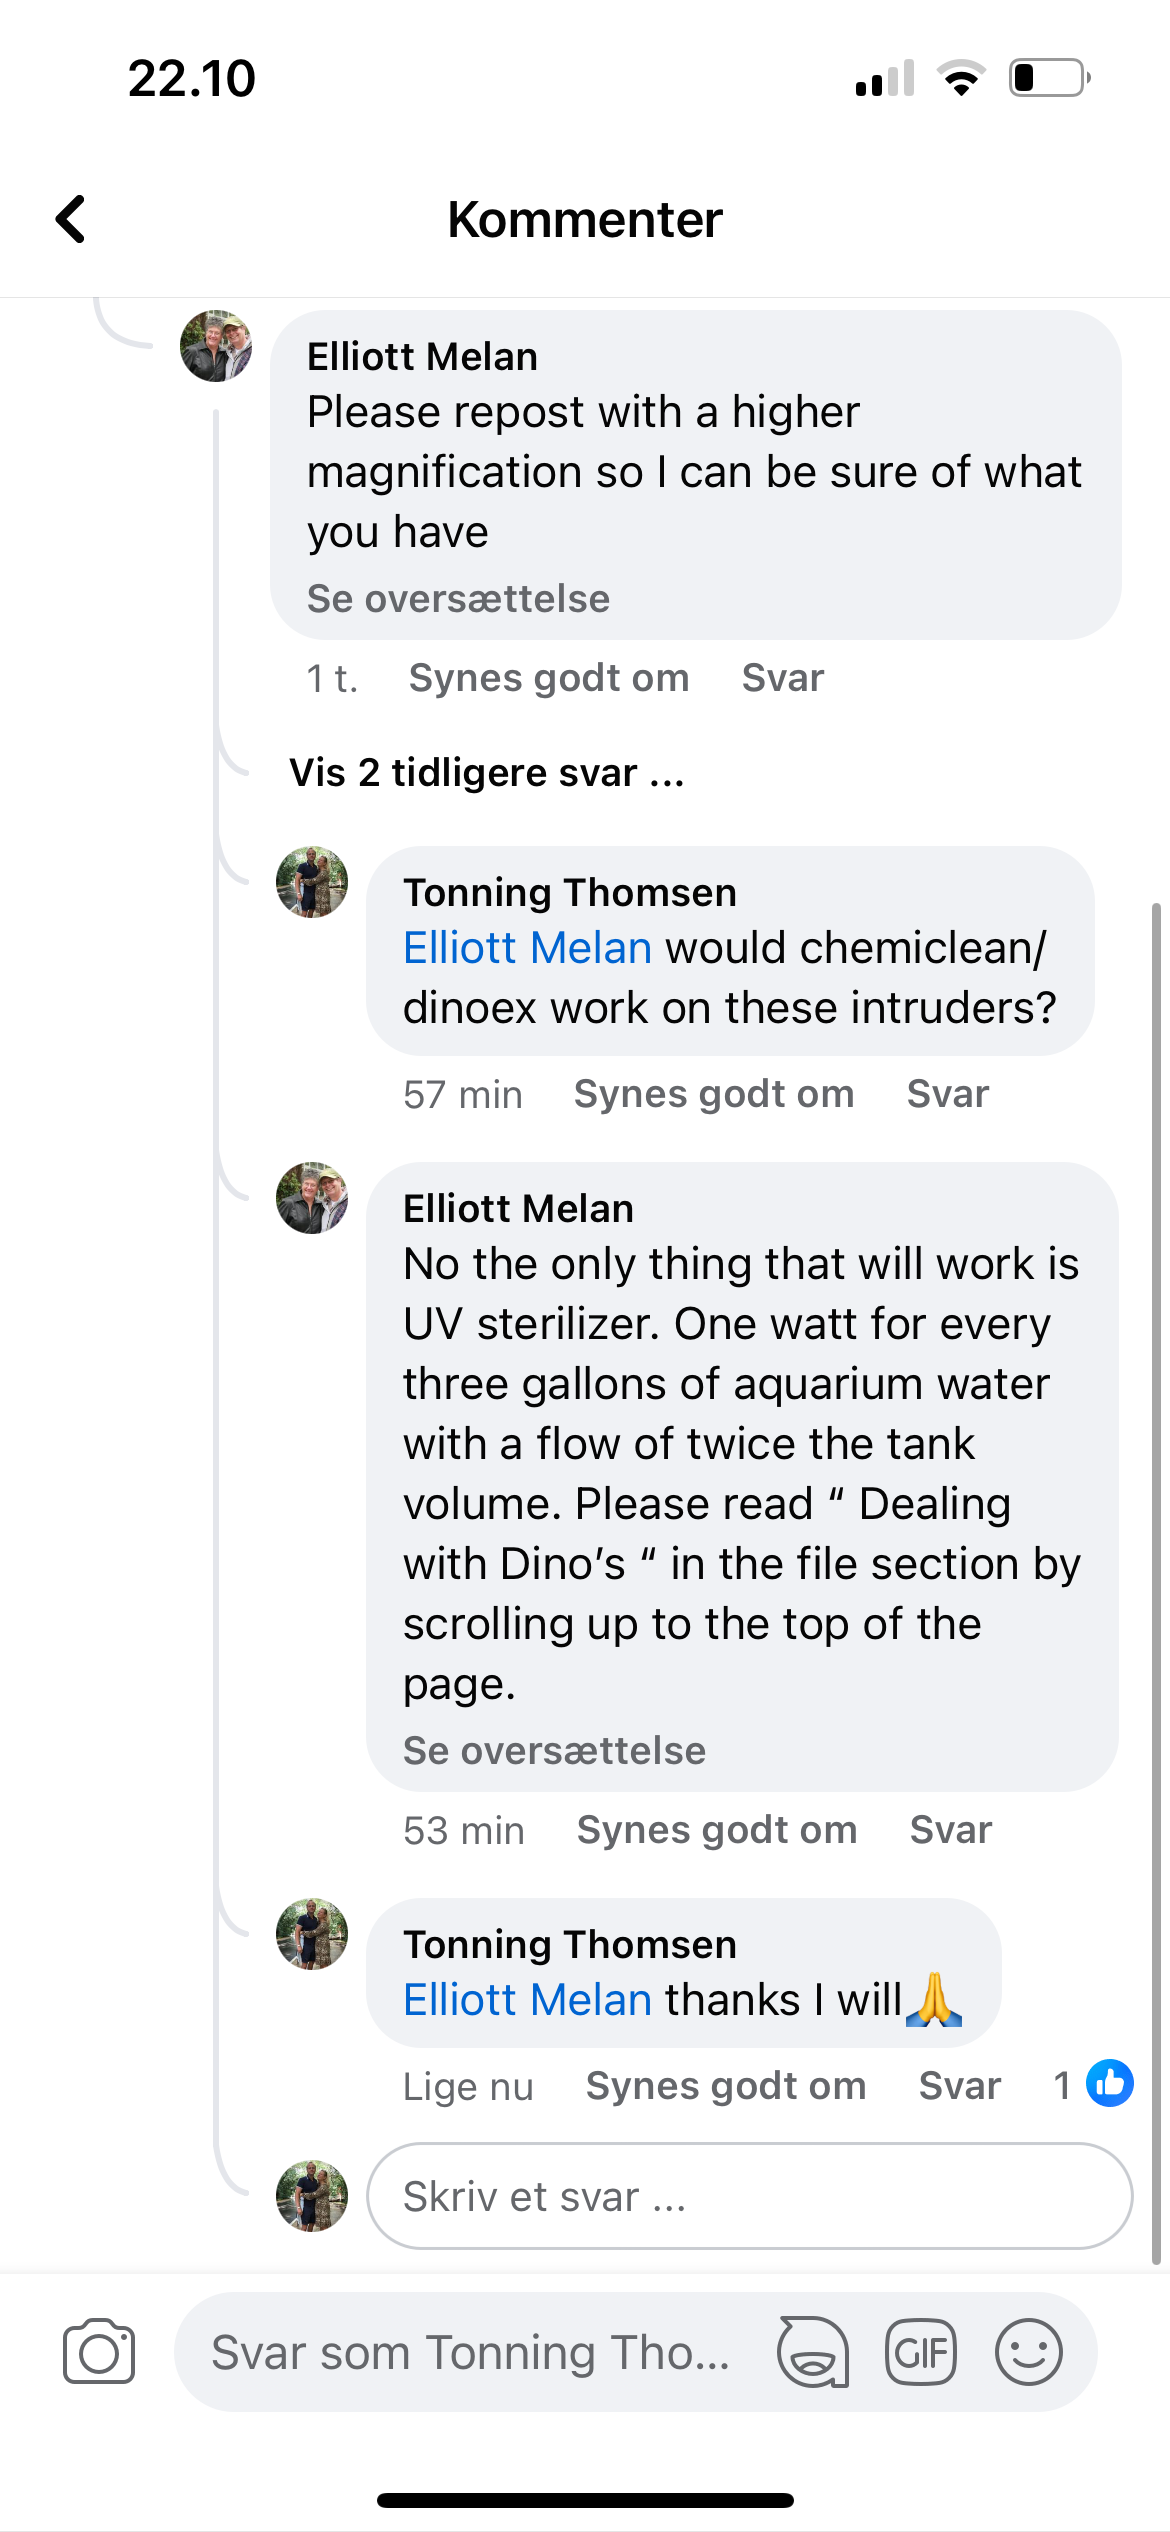Reply to the 'thanks I will' comment
The width and height of the screenshot is (1170, 2532).
click(x=959, y=2086)
